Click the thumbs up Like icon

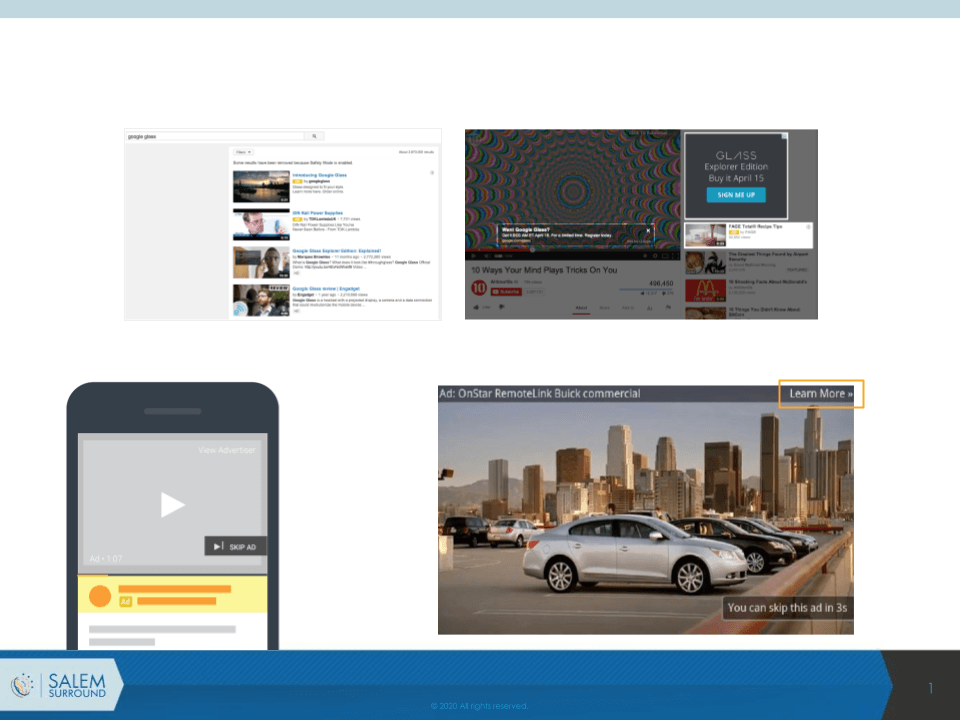point(477,307)
